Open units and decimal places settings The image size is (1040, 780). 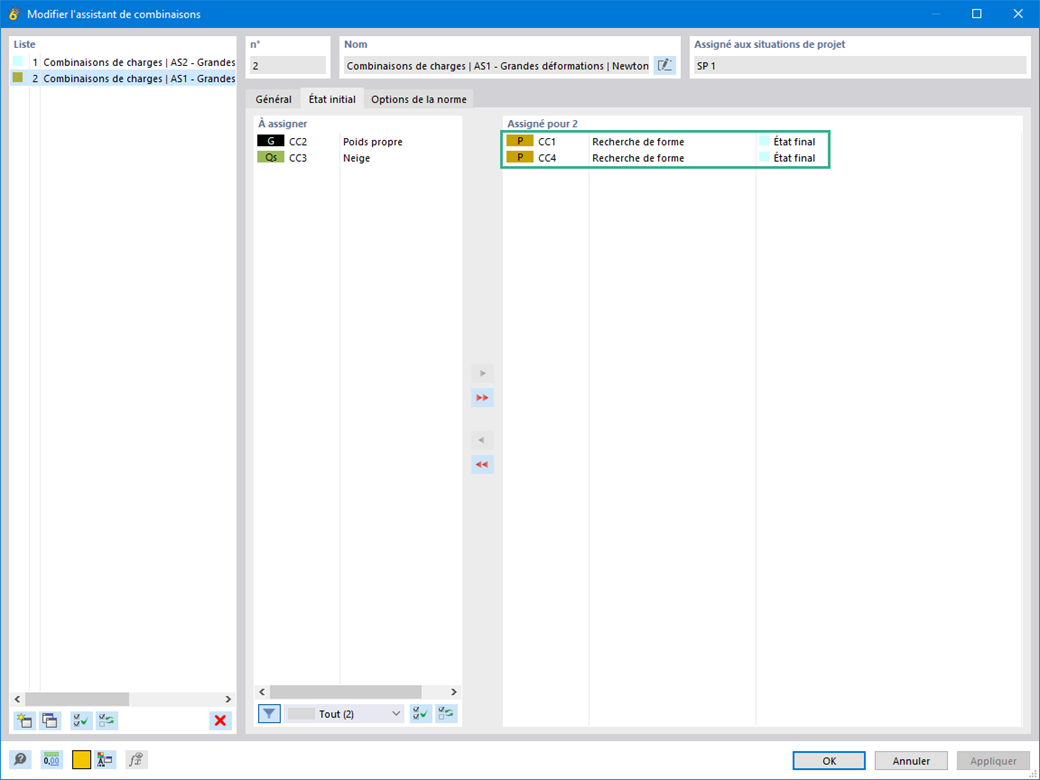tap(51, 759)
